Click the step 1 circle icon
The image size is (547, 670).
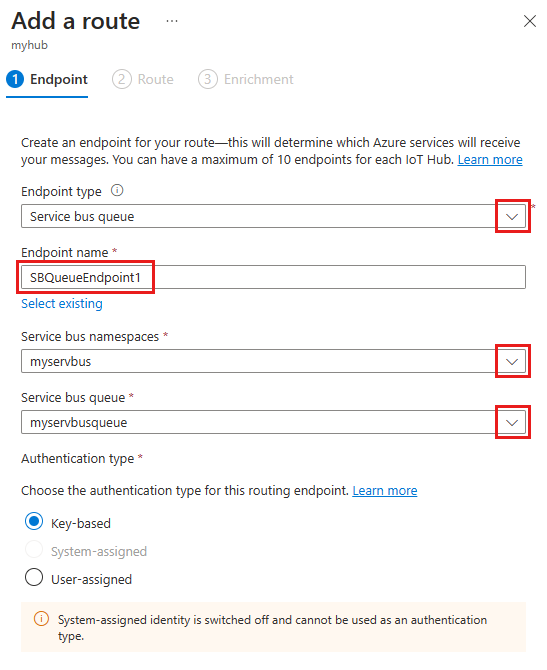pyautogui.click(x=15, y=79)
